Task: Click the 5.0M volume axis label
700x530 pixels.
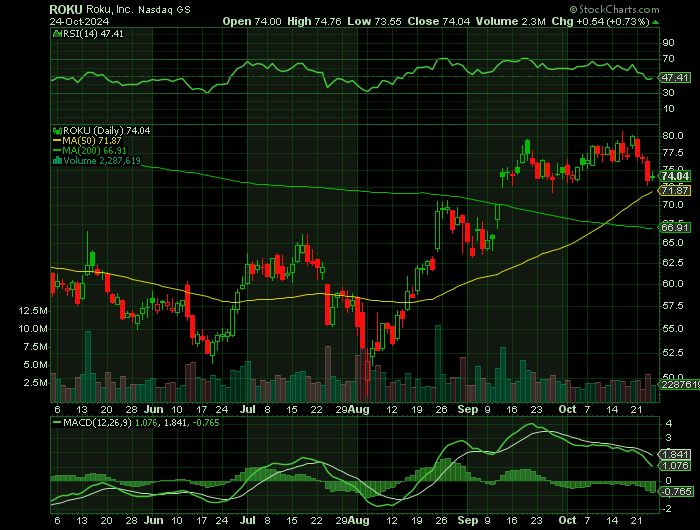Action: tap(35, 365)
